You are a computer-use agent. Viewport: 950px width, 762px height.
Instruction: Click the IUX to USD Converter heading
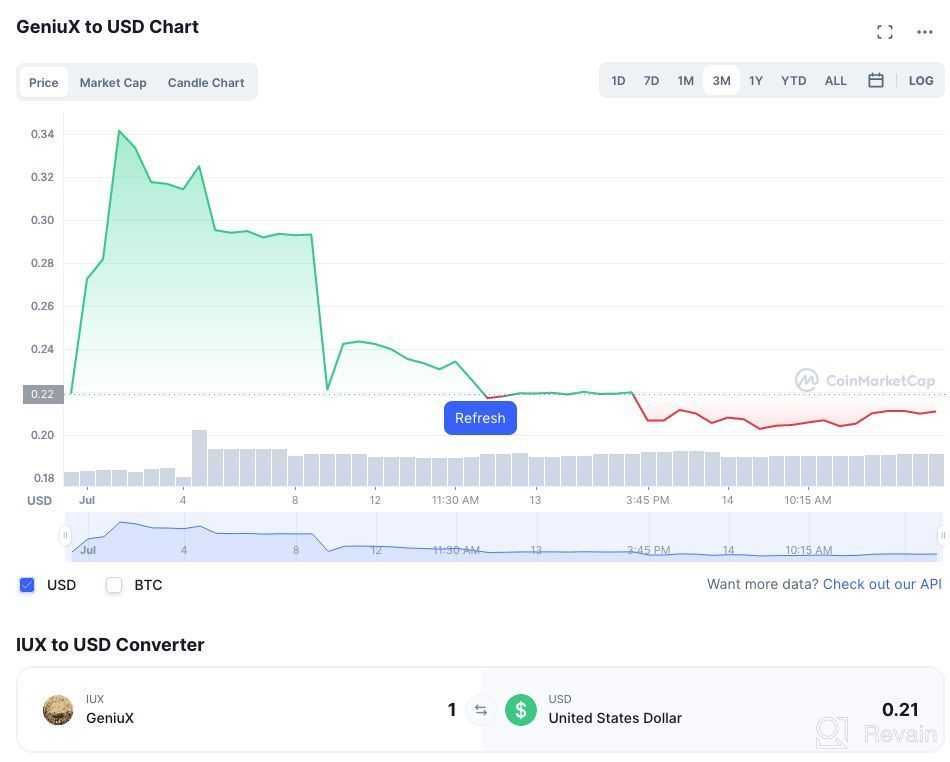pyautogui.click(x=110, y=644)
